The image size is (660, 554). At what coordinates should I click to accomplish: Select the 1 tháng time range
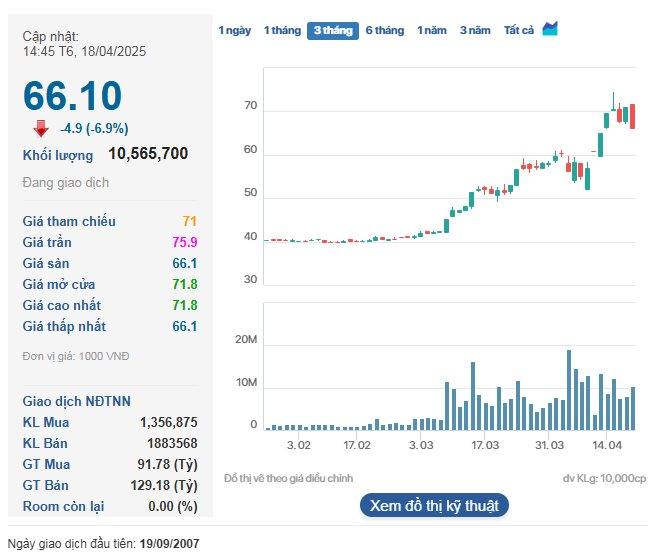click(x=282, y=31)
